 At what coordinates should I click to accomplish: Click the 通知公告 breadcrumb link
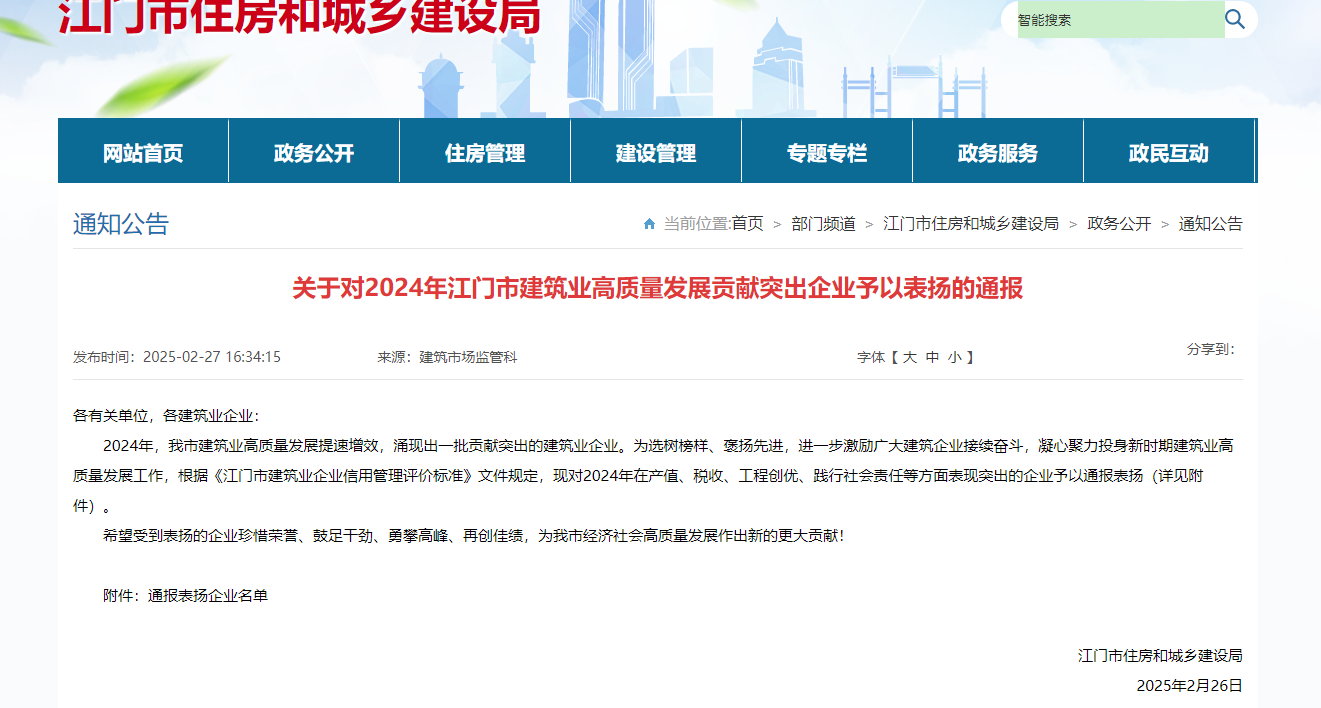[1210, 224]
